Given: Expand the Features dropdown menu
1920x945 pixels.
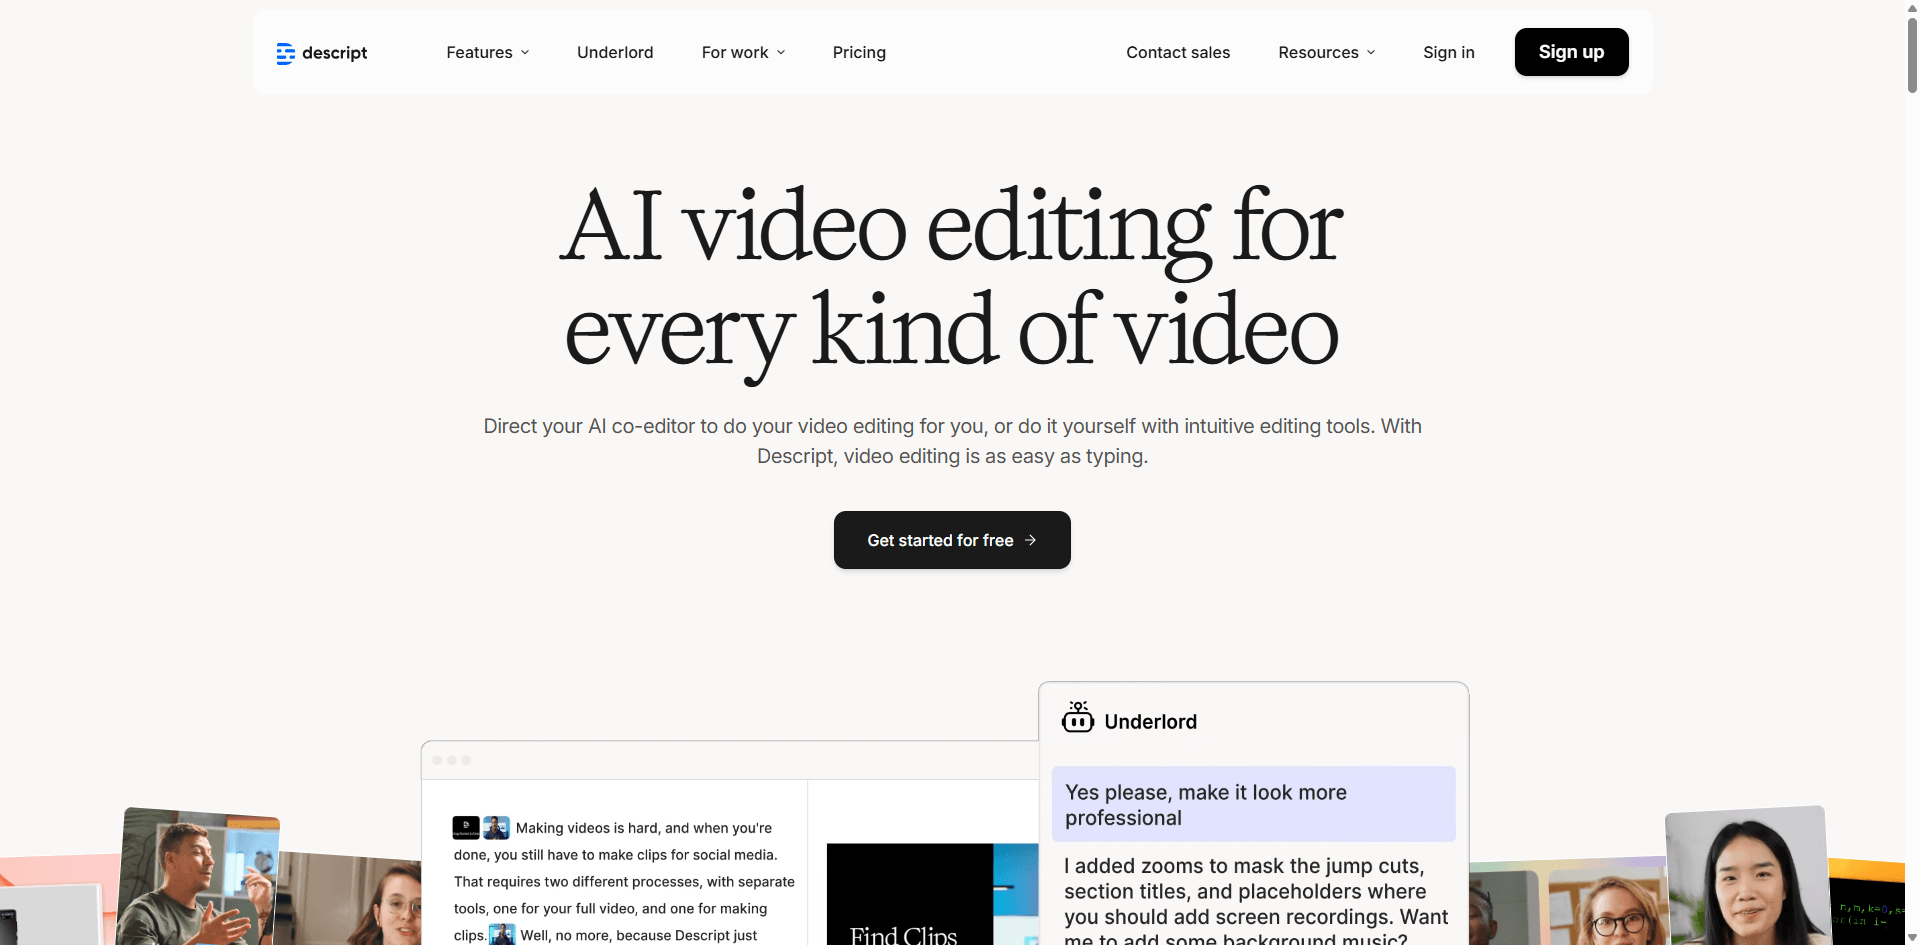Looking at the screenshot, I should (x=487, y=53).
